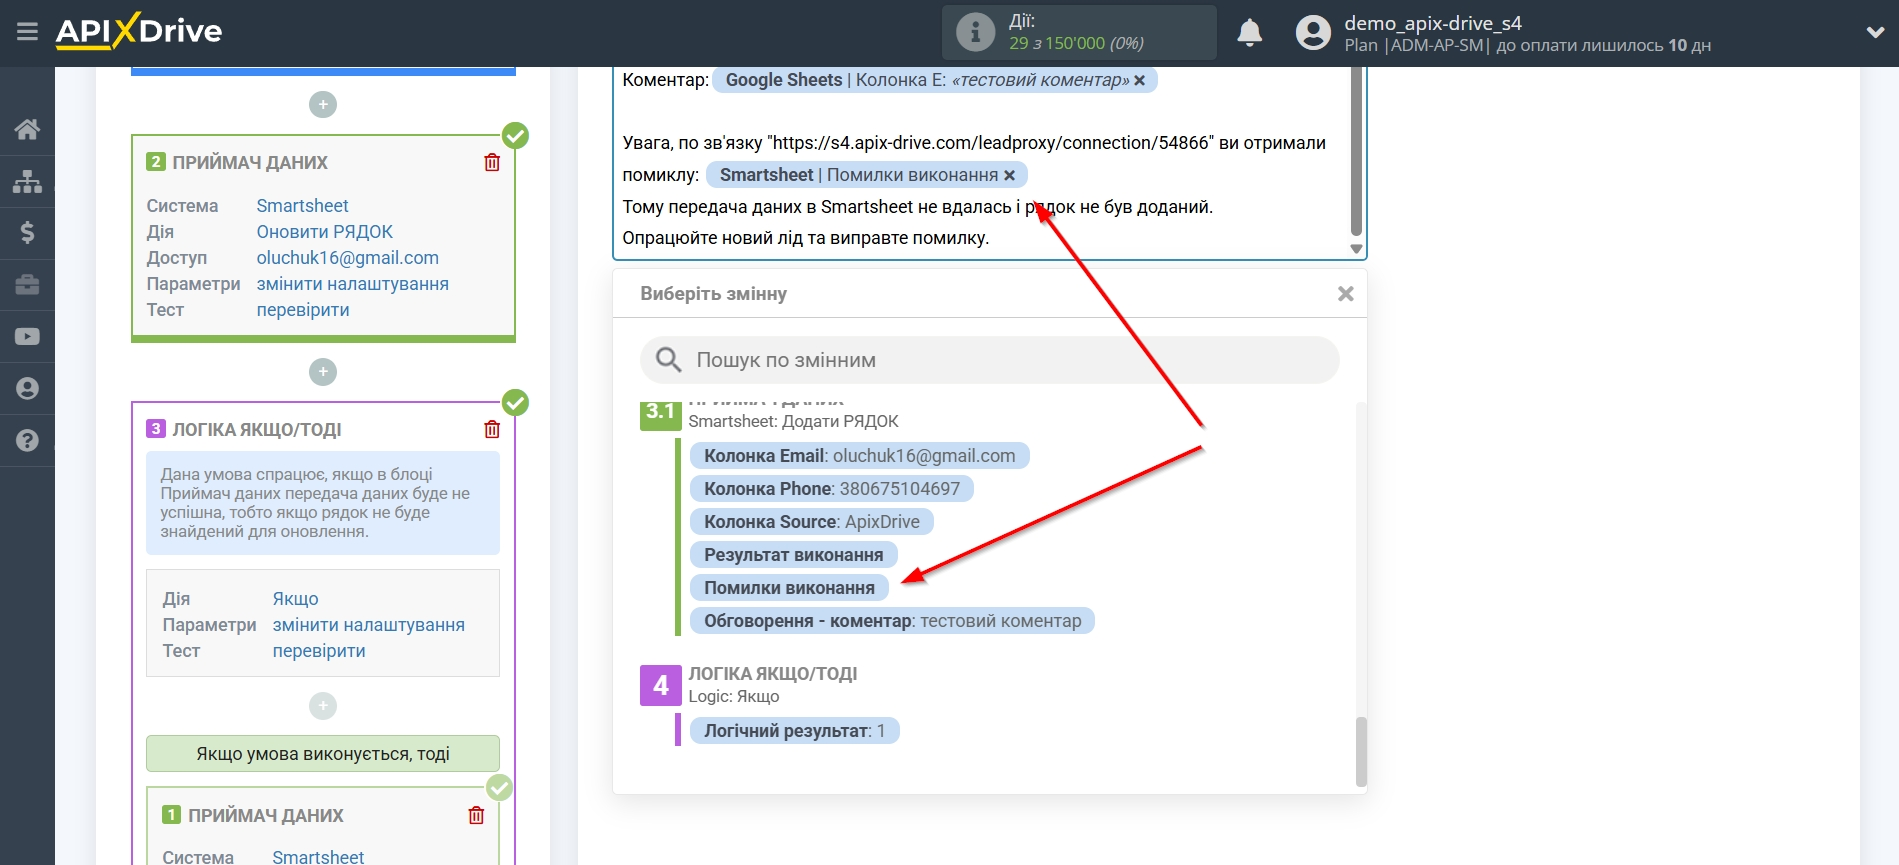Viewport: 1899px width, 865px height.
Task: Open the briefcase sidebar icon
Action: click(x=27, y=285)
